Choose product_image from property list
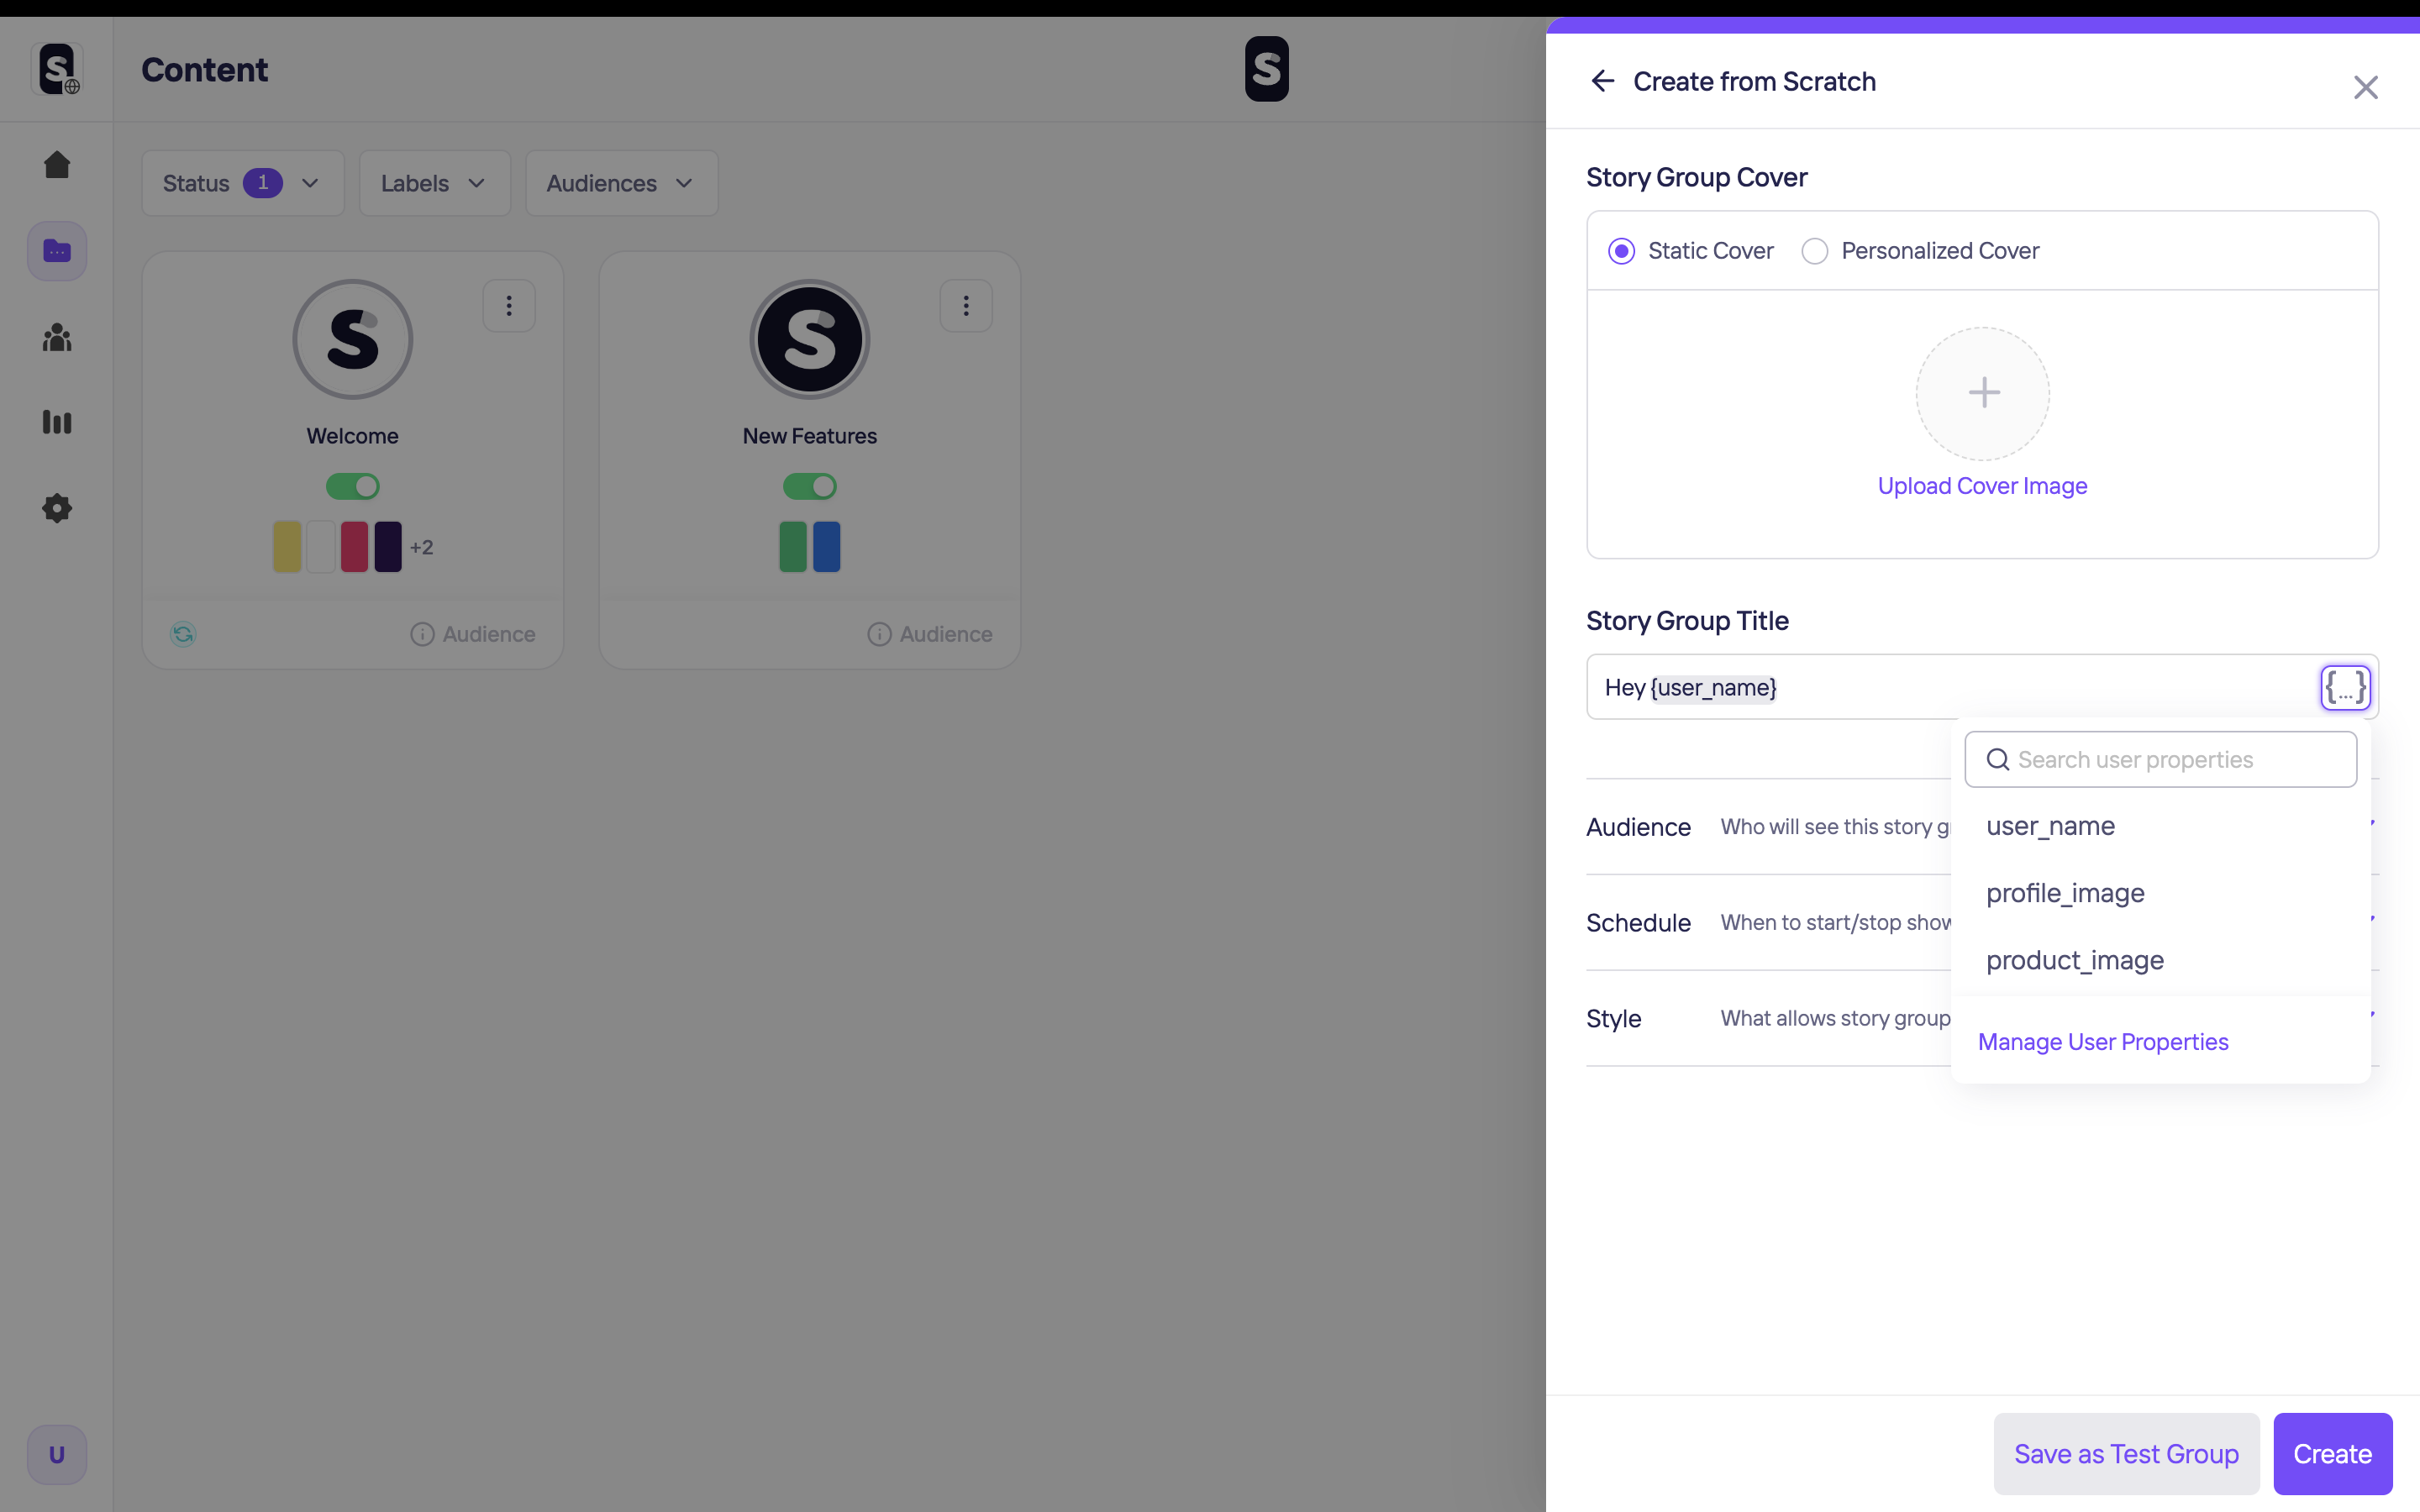The width and height of the screenshot is (2420, 1512). tap(2075, 960)
